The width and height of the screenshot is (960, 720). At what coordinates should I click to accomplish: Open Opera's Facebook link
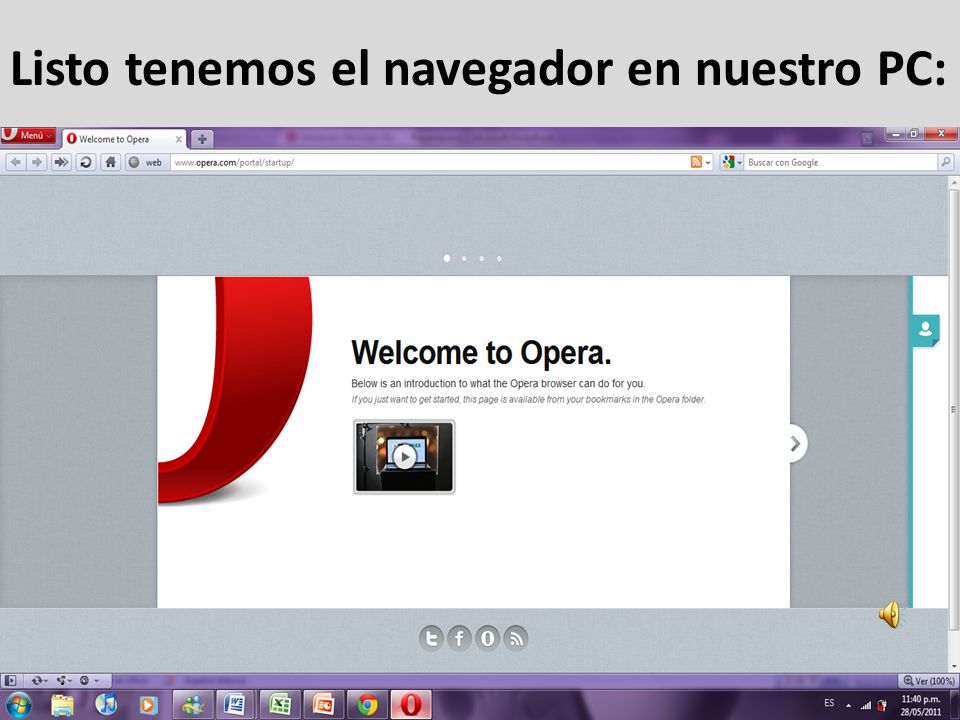(459, 638)
